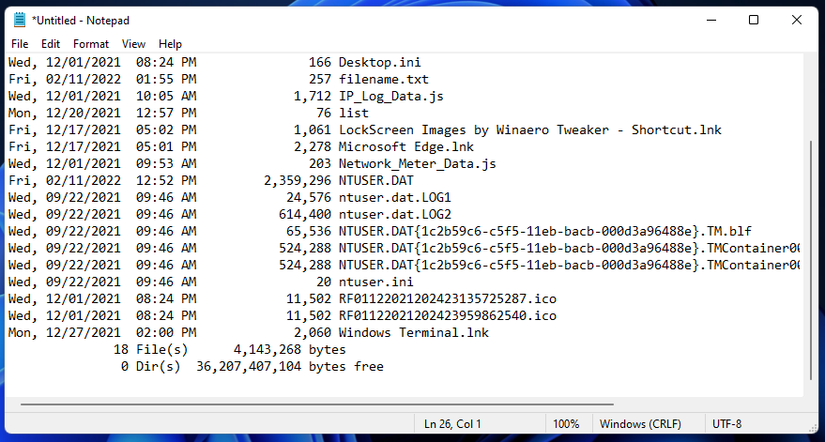Open the View menu
This screenshot has height=442, width=825.
[134, 44]
